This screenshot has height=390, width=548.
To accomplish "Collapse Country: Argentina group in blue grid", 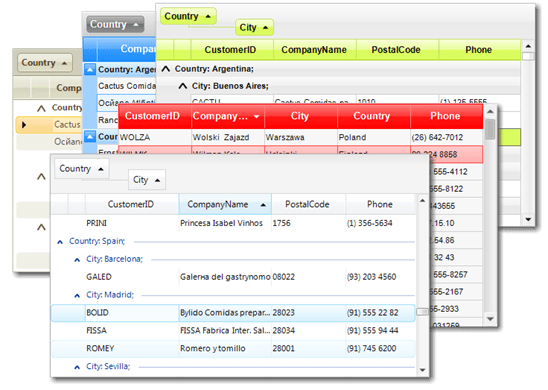I will click(90, 70).
